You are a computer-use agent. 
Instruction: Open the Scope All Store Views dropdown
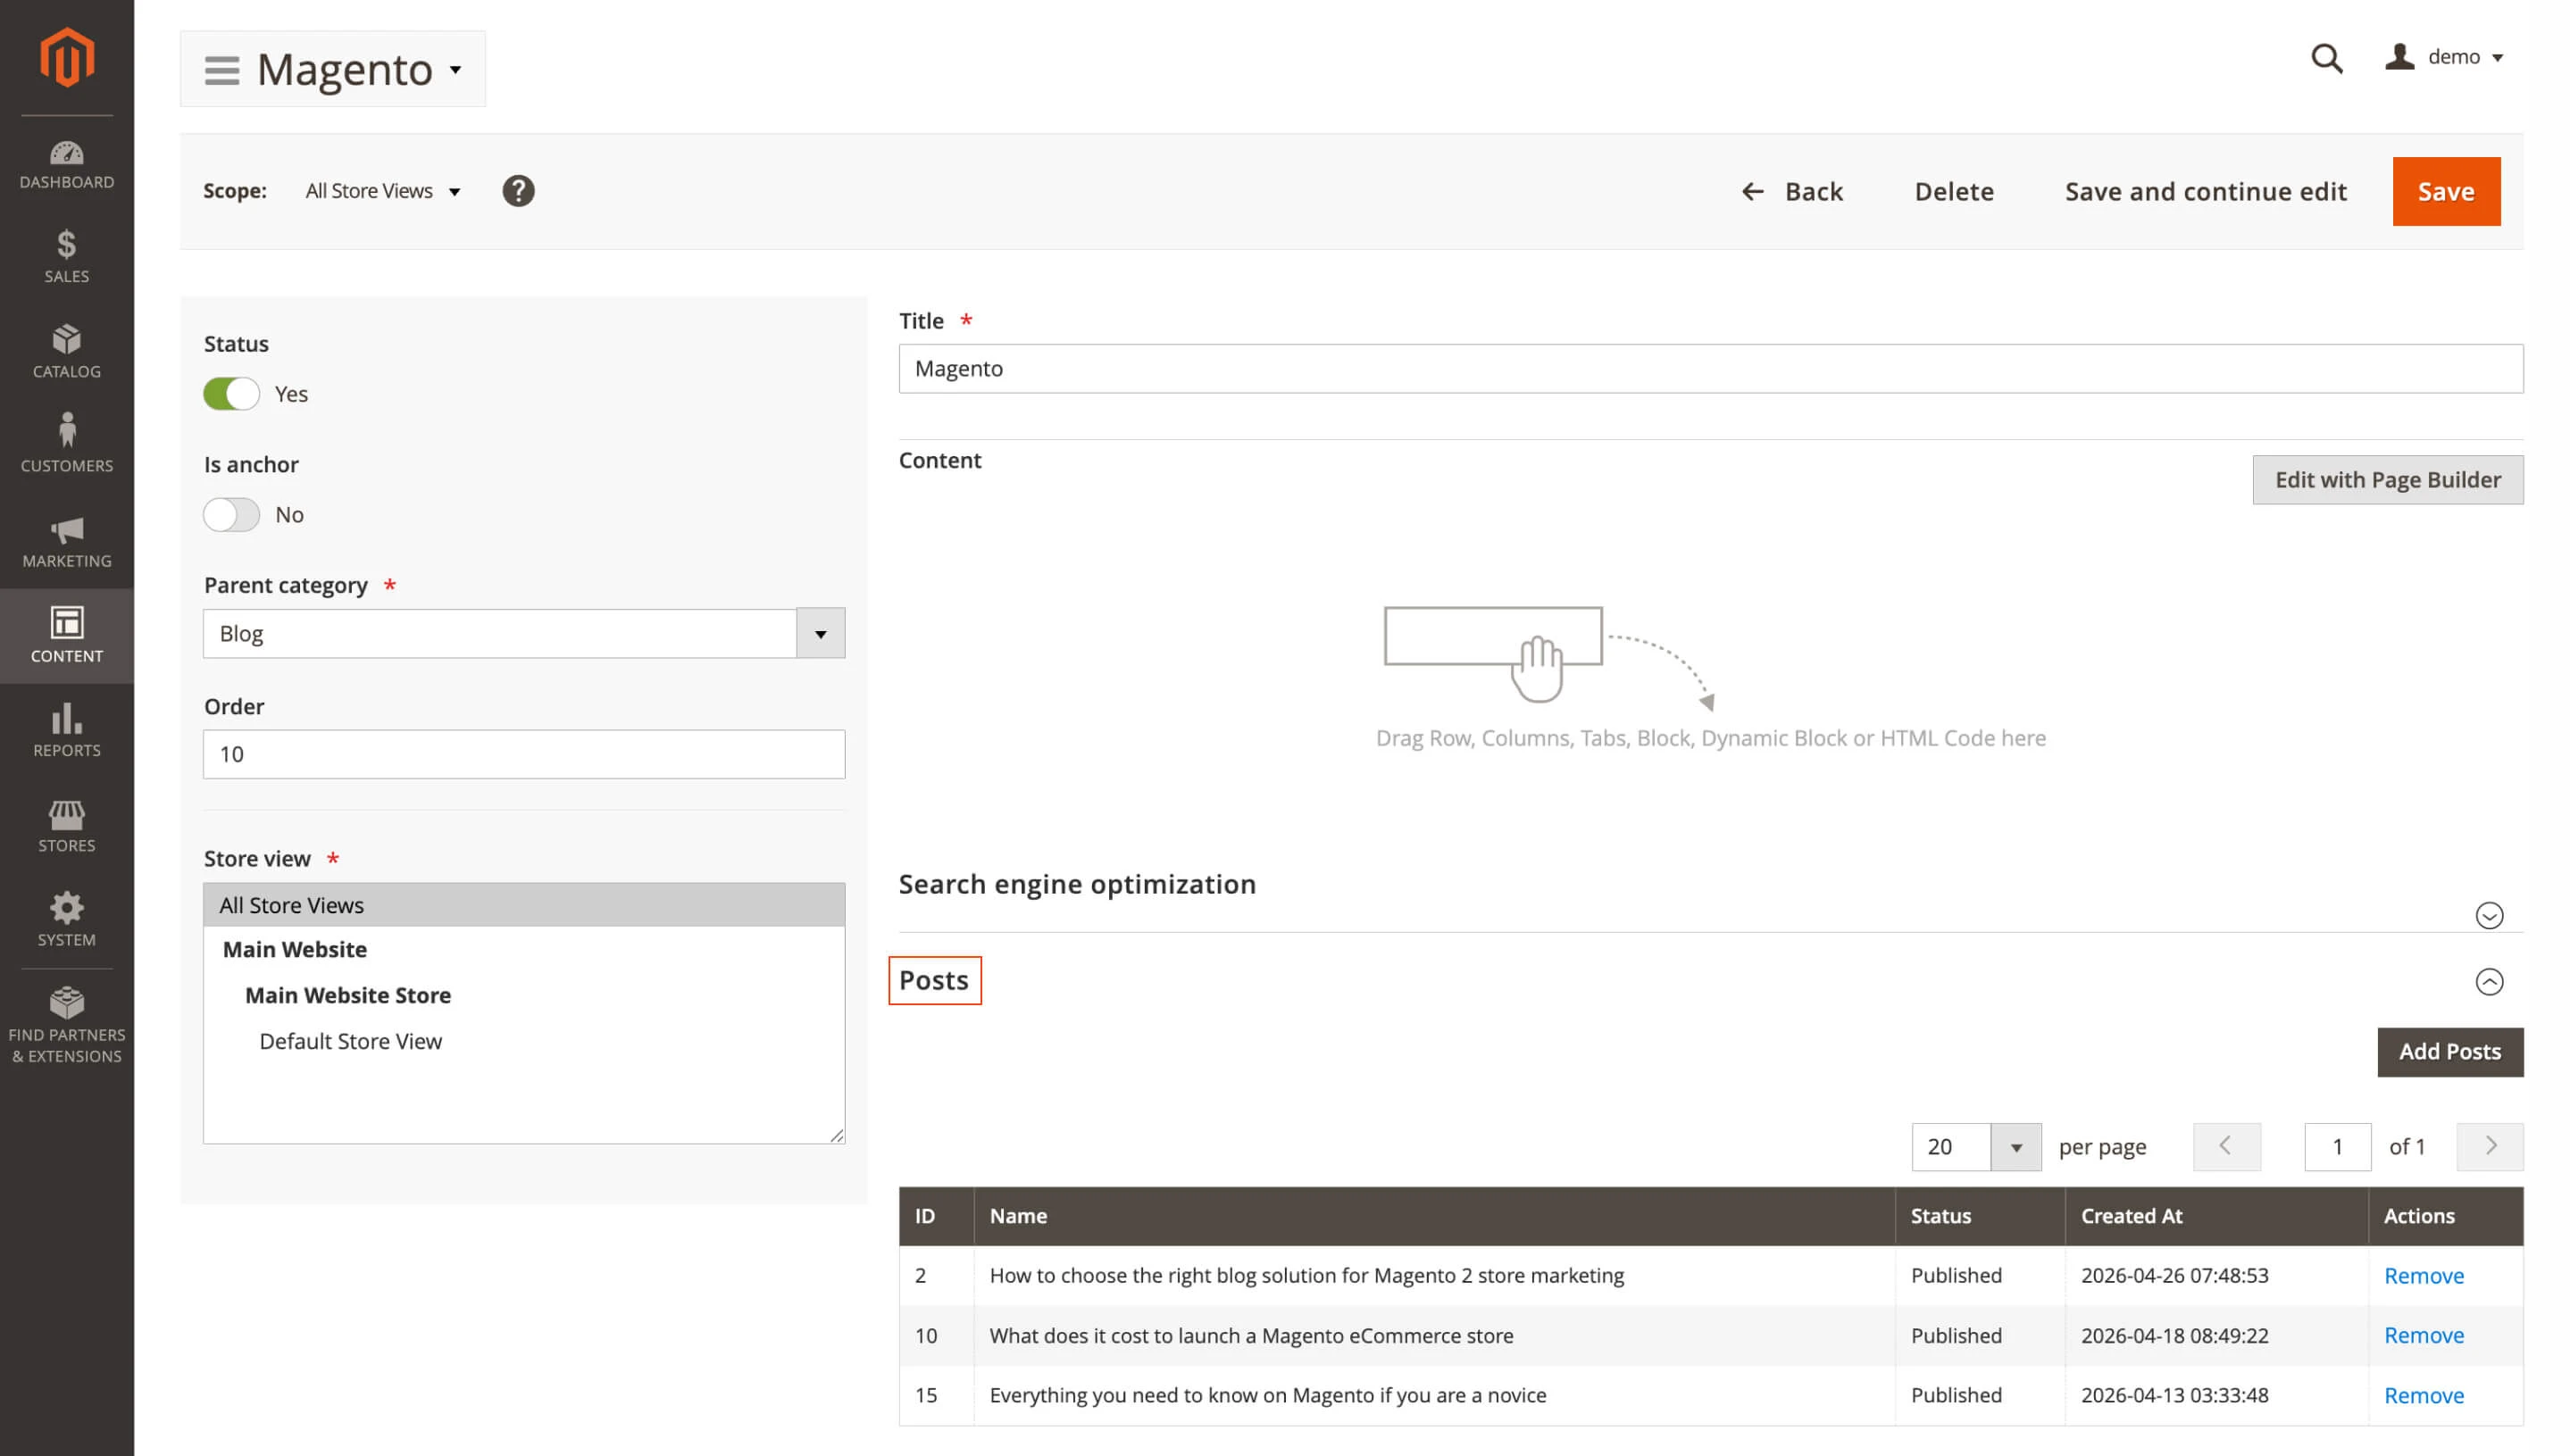pos(383,191)
